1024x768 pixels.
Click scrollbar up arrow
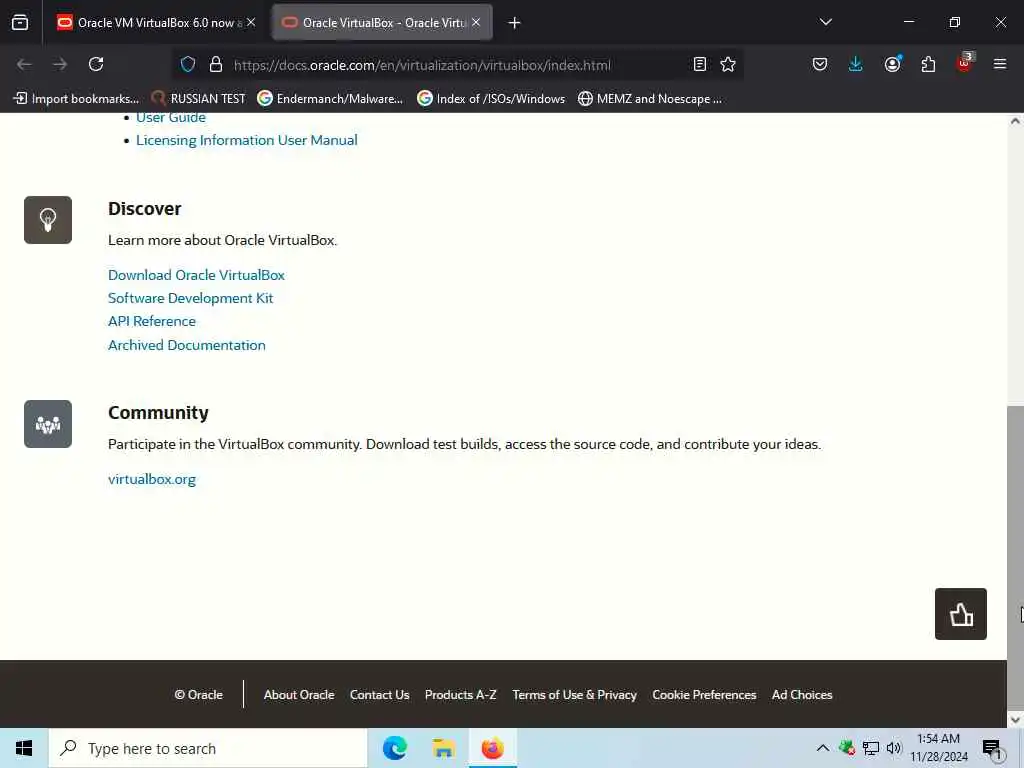(1015, 121)
